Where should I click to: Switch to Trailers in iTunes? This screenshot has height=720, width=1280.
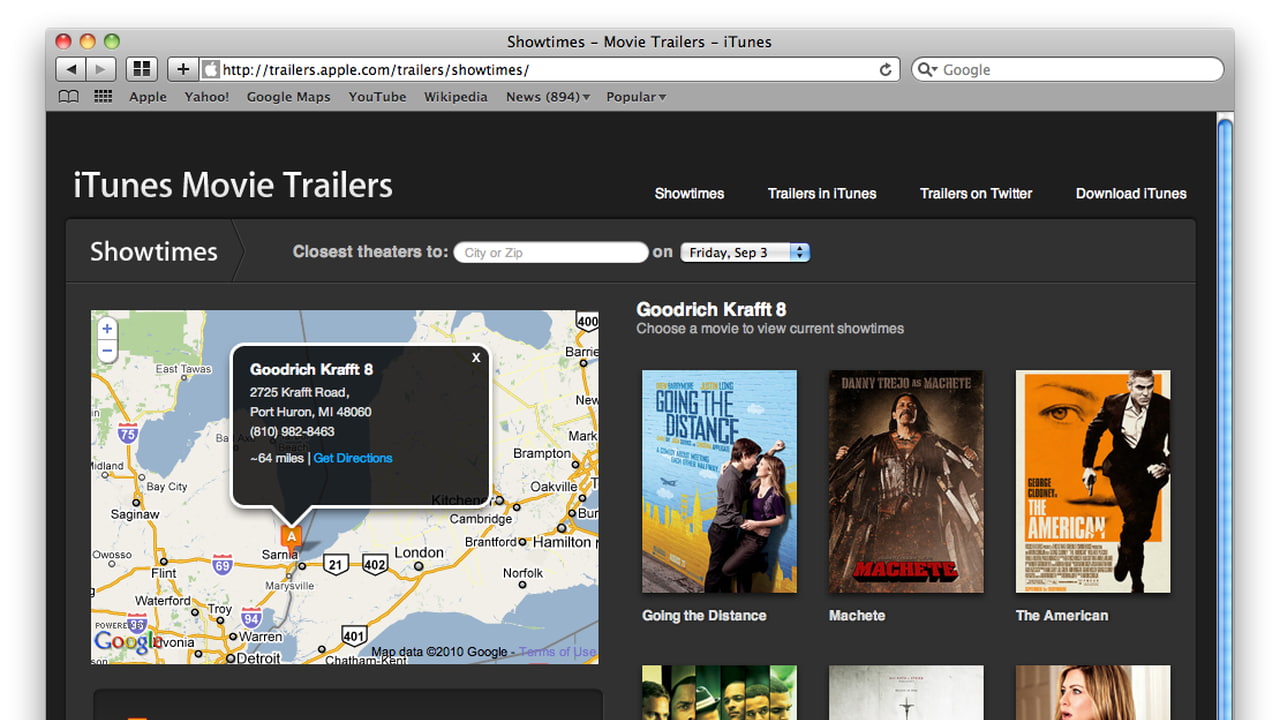click(821, 194)
